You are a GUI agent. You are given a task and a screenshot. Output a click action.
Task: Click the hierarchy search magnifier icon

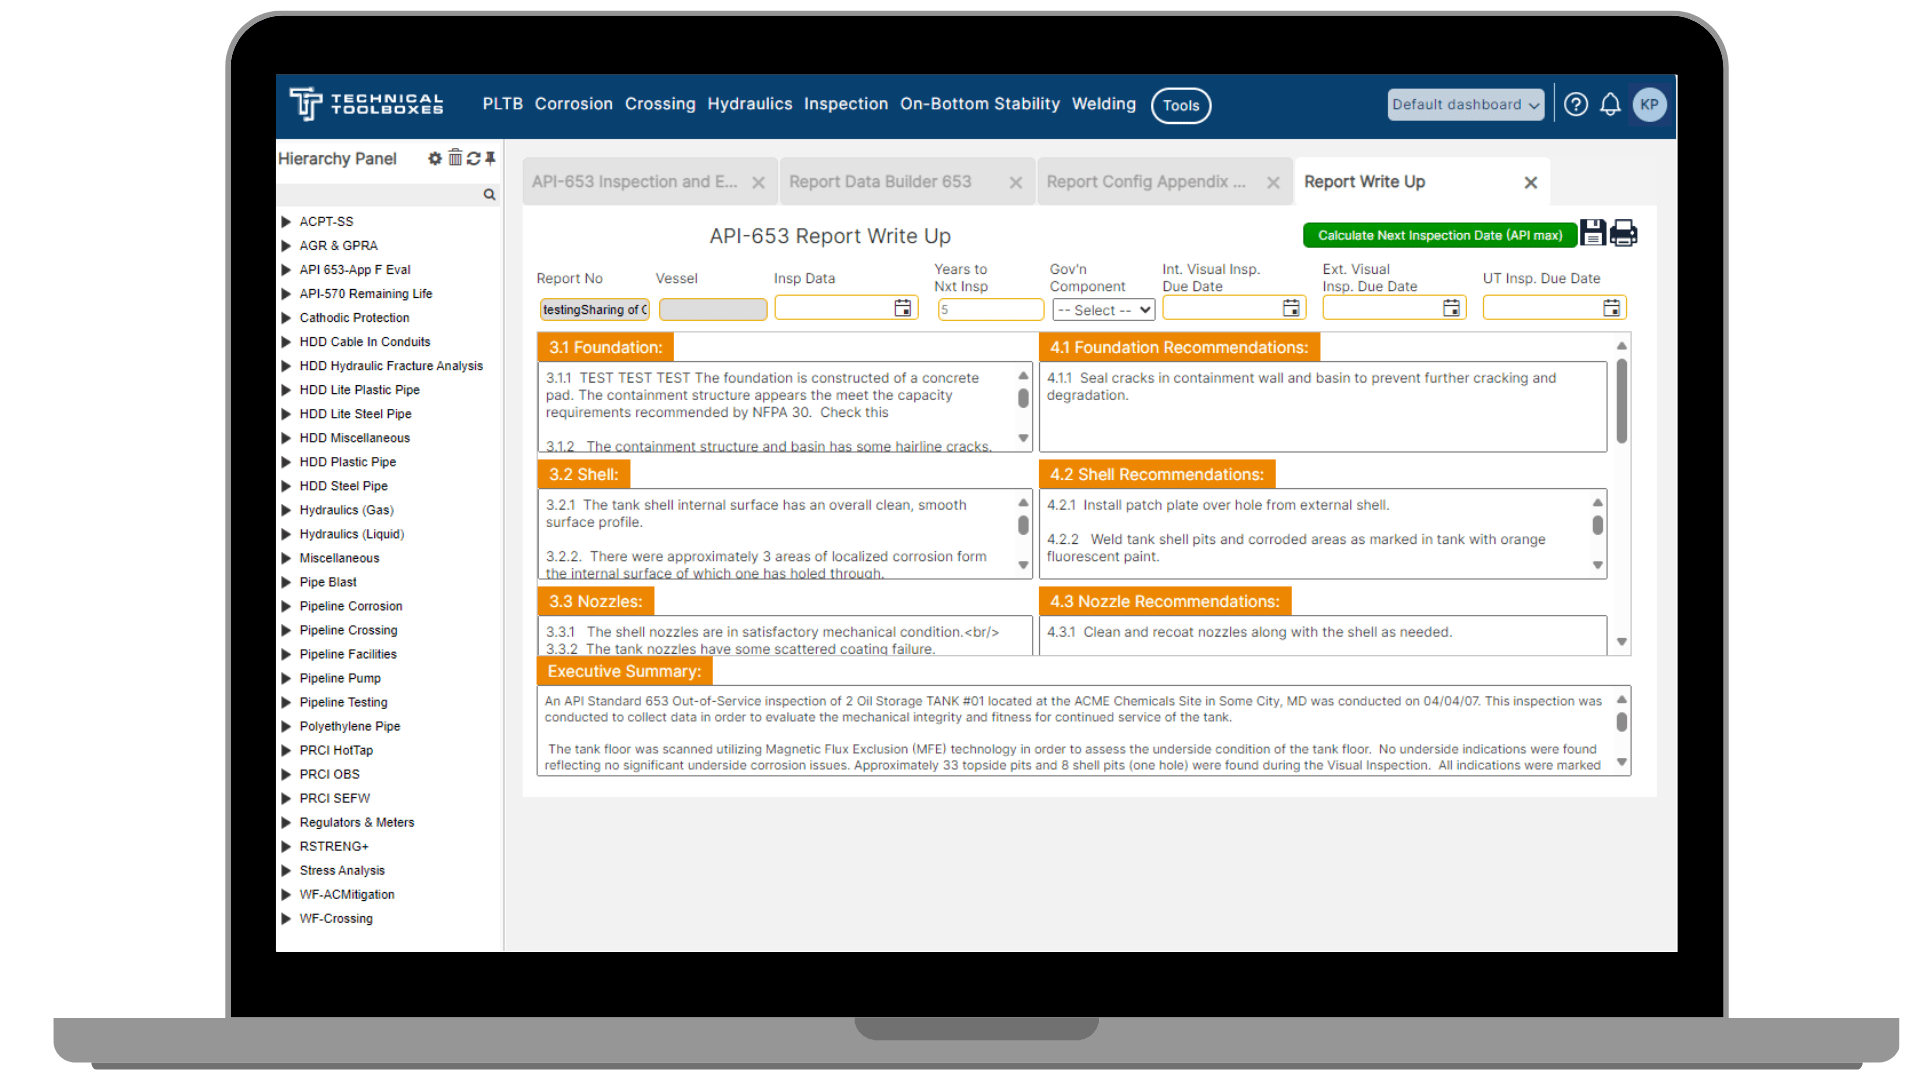pyautogui.click(x=489, y=194)
